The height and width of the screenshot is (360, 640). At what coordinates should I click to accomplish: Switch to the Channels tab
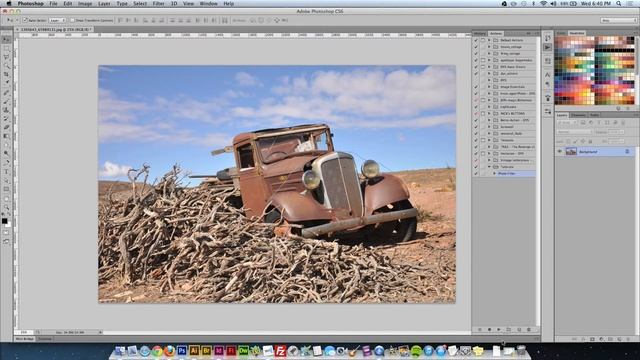578,116
